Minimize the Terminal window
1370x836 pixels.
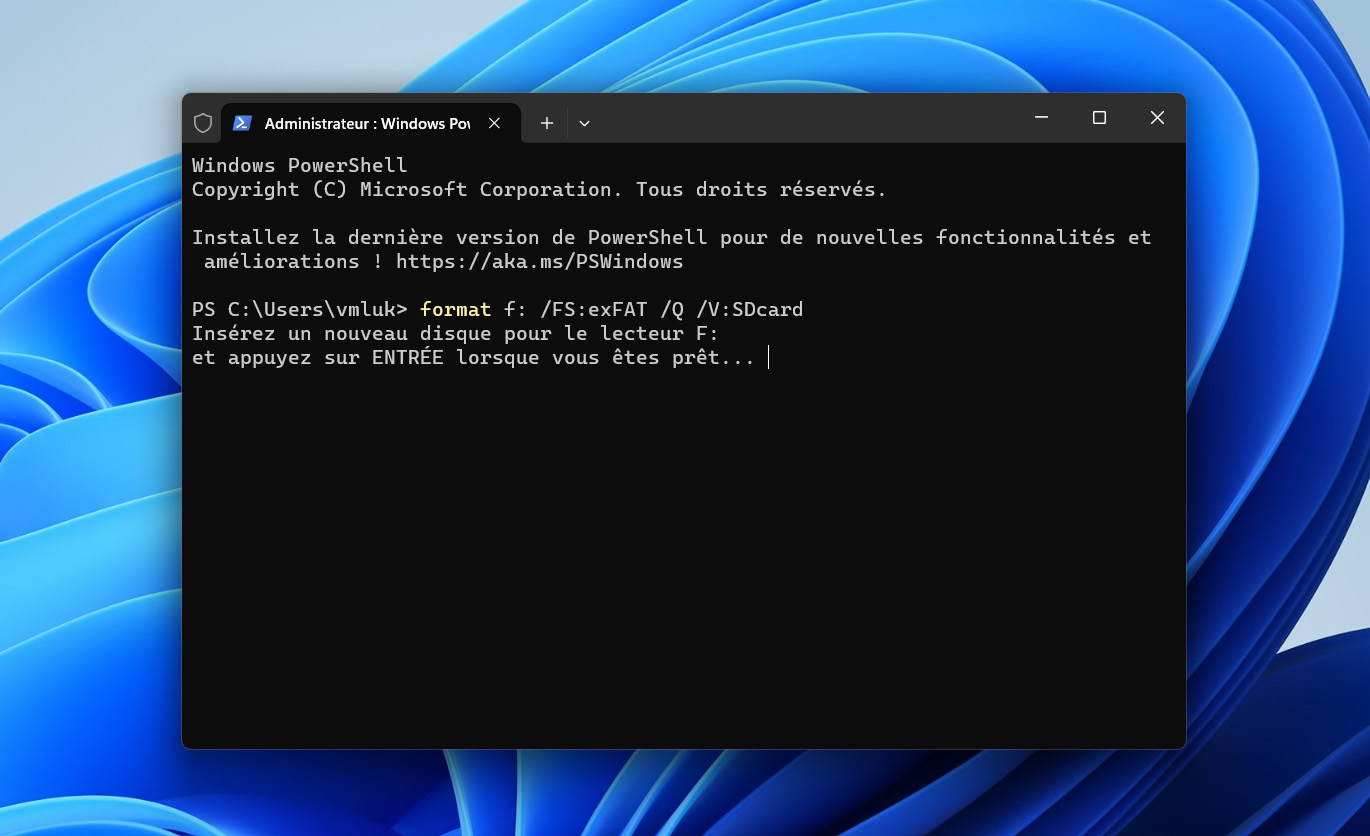[1041, 118]
